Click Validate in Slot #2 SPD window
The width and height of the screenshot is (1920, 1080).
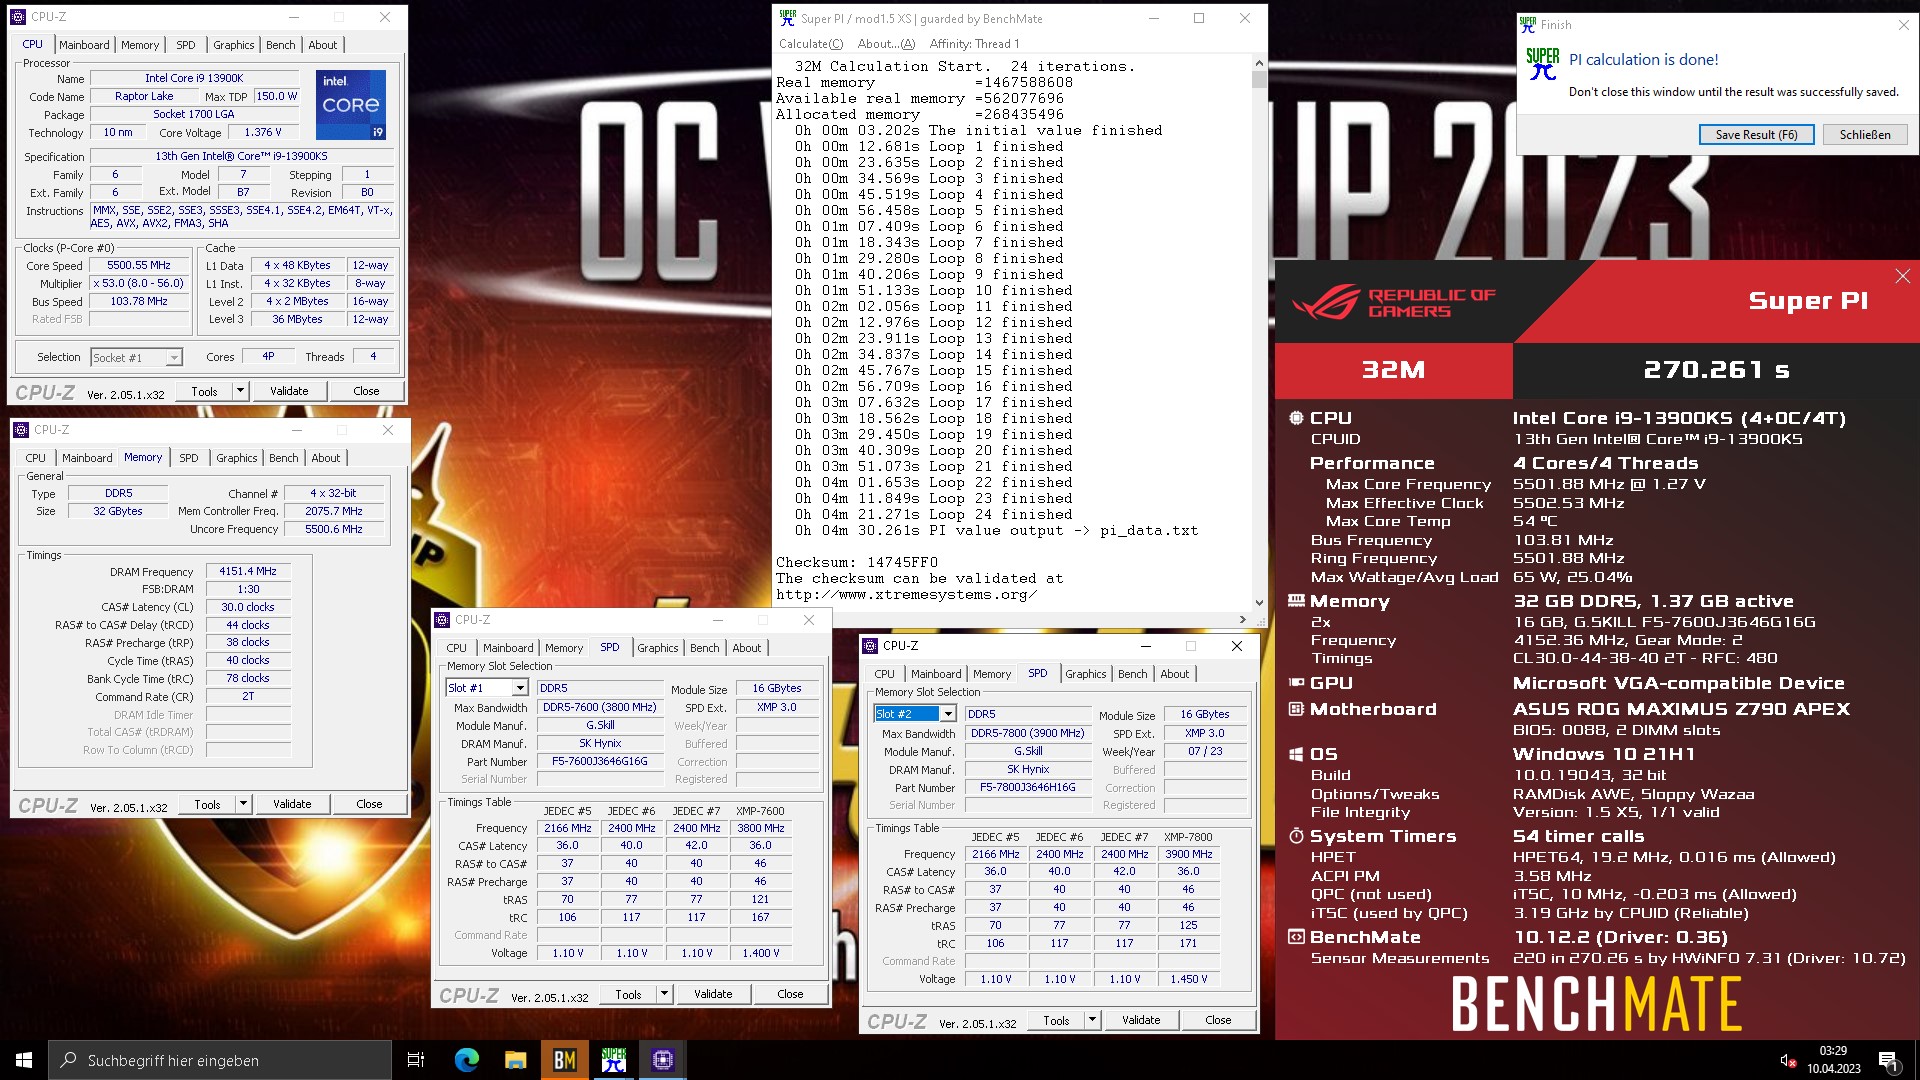click(x=1141, y=1020)
